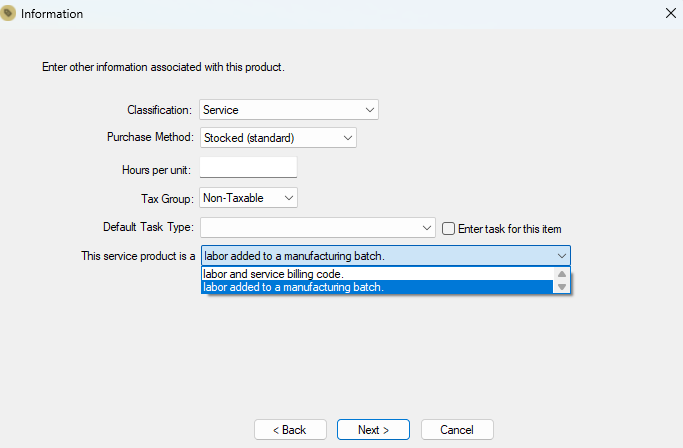Click the Information dialog tag icon

8,14
